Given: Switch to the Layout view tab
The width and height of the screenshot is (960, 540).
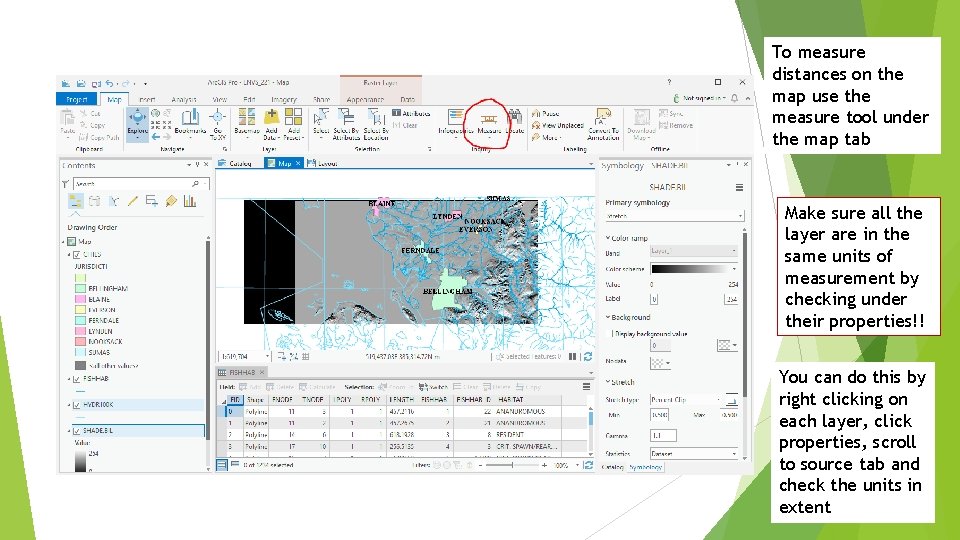Looking at the screenshot, I should point(323,163).
